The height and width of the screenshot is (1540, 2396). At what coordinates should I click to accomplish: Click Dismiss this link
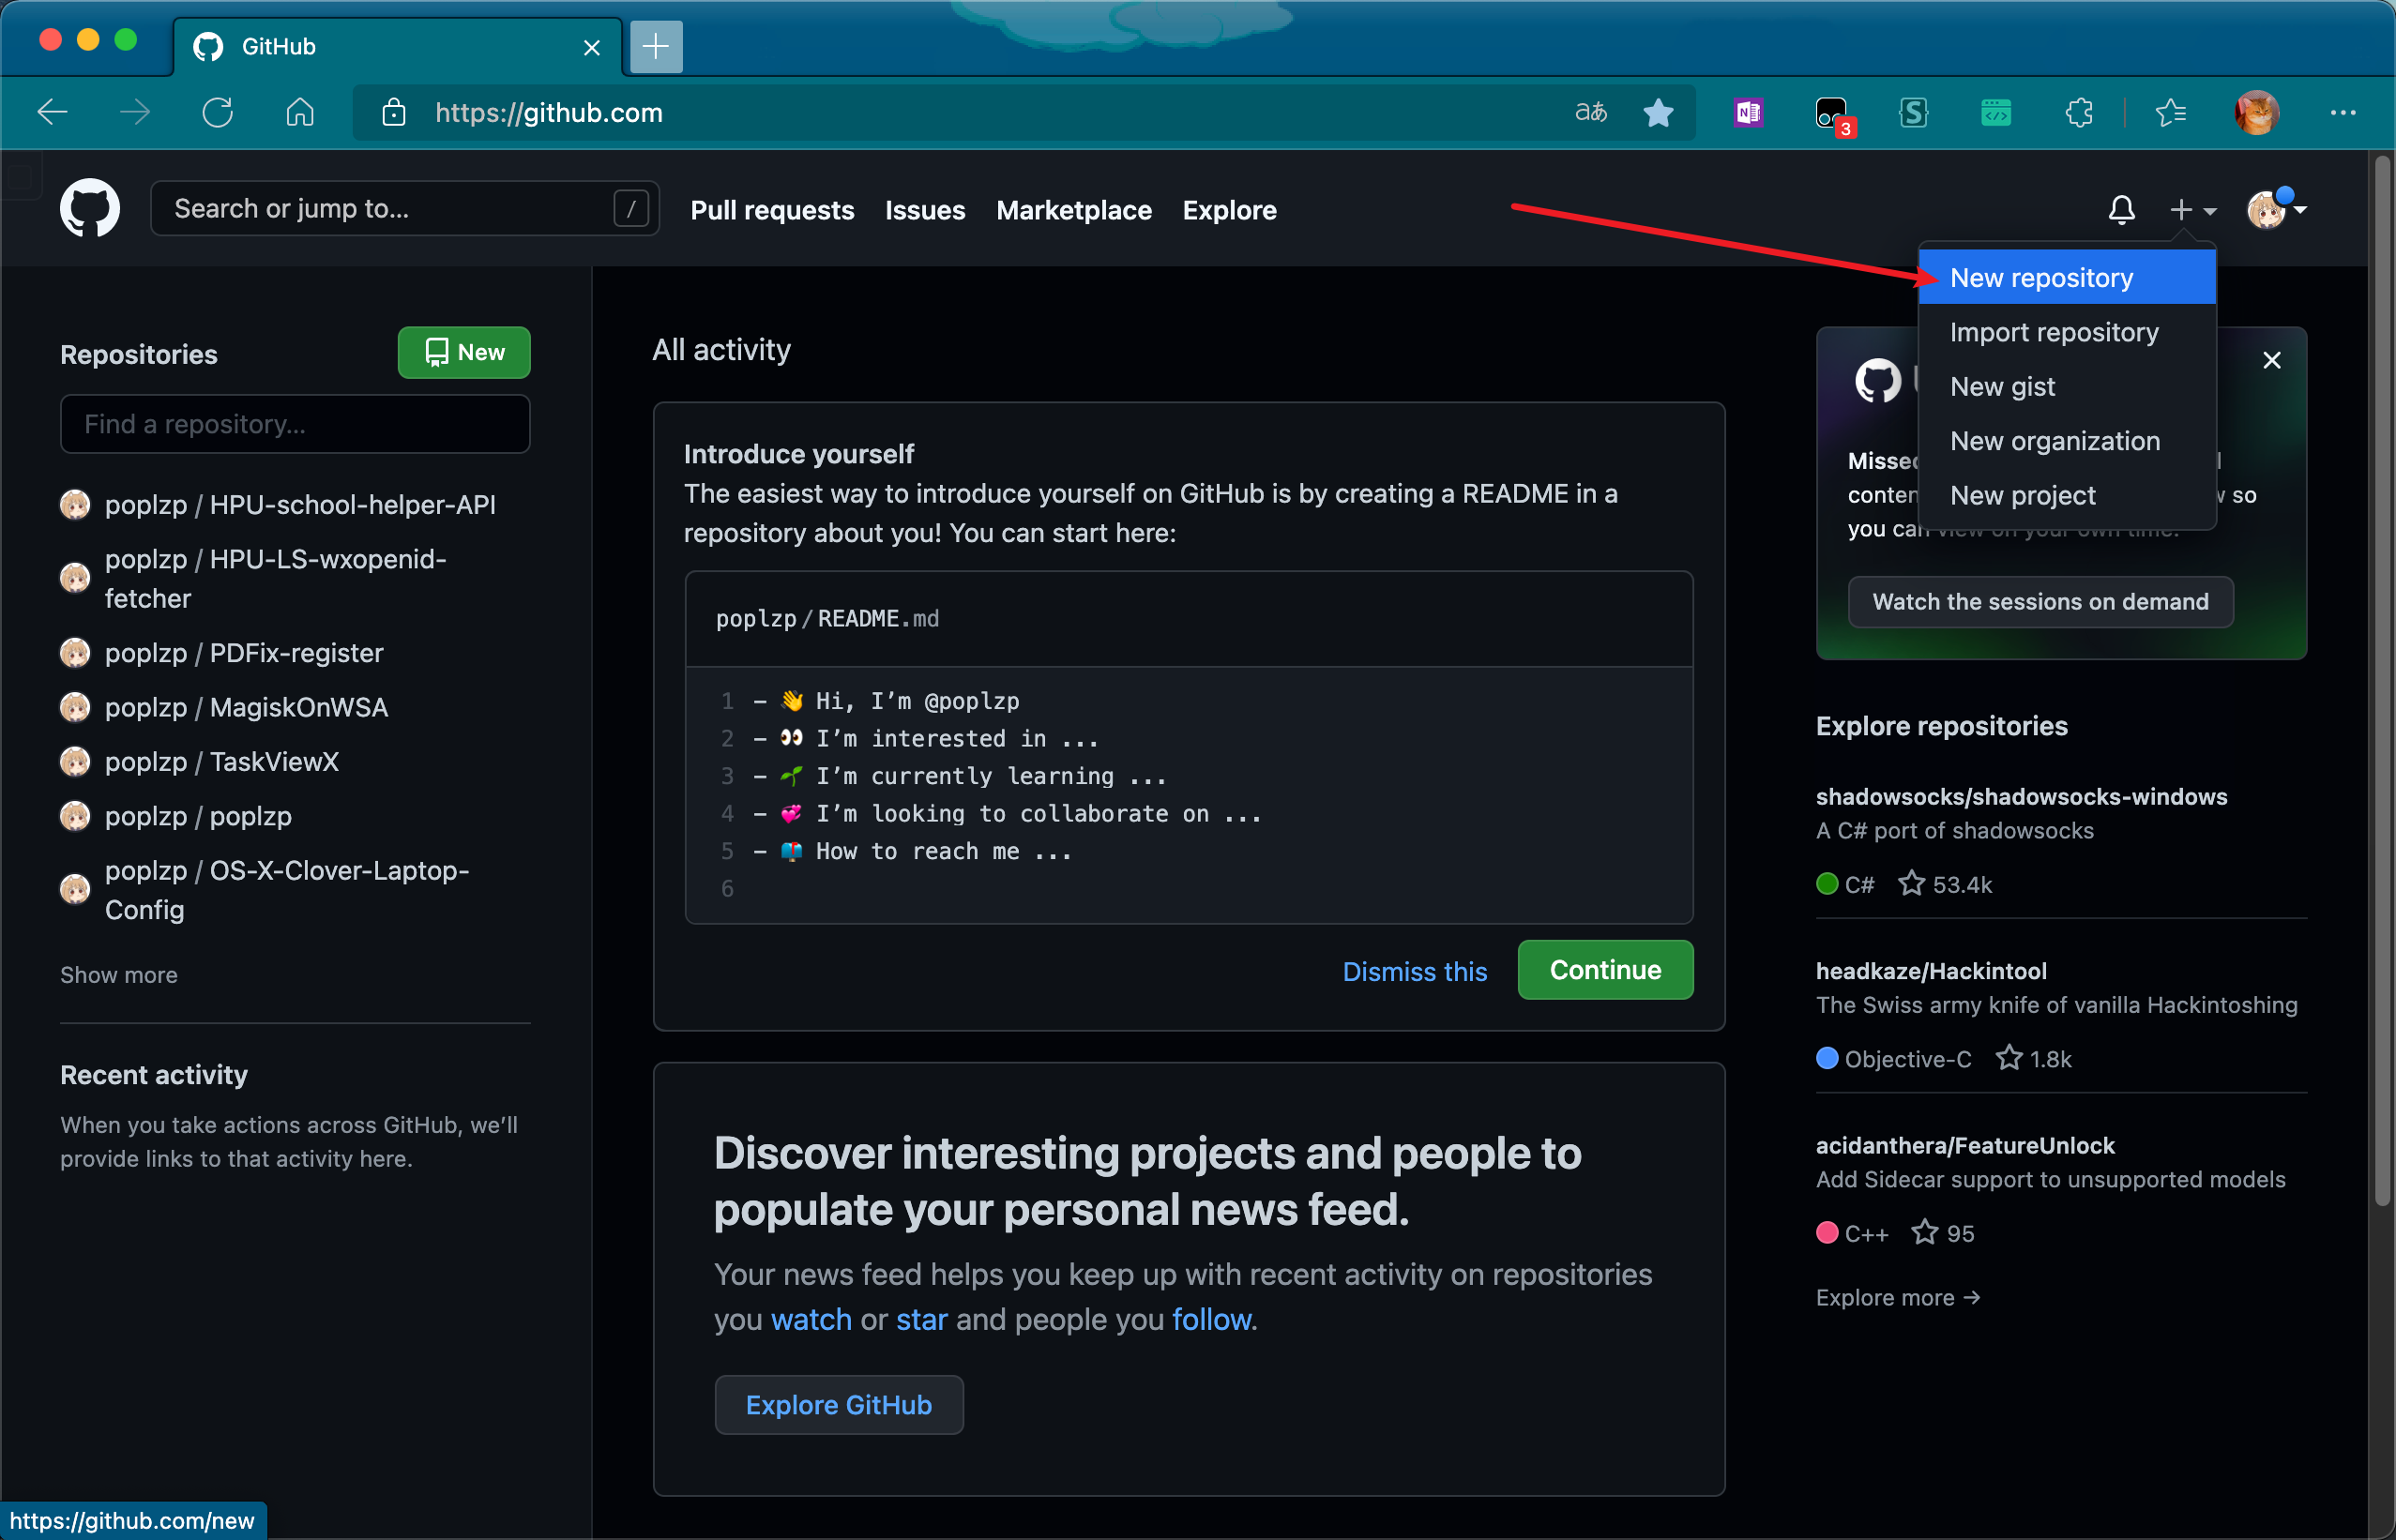coord(1414,971)
